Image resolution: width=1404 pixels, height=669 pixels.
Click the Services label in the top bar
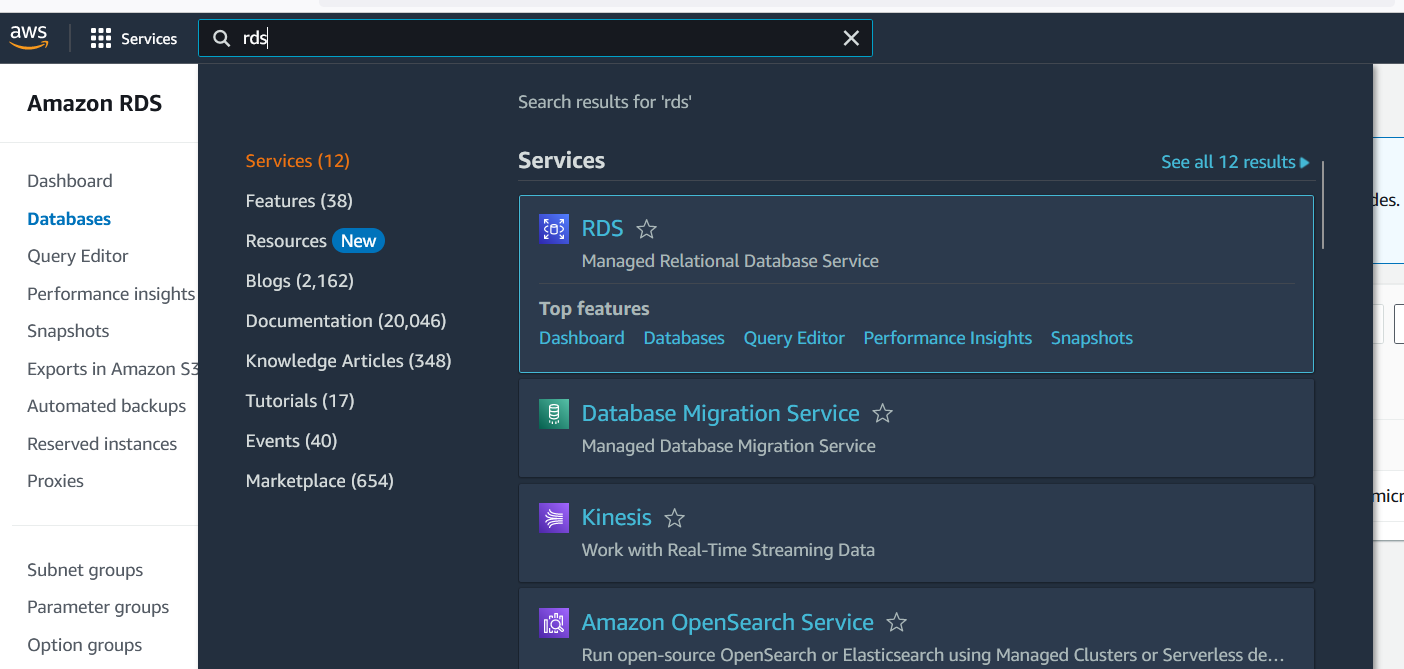pos(149,39)
